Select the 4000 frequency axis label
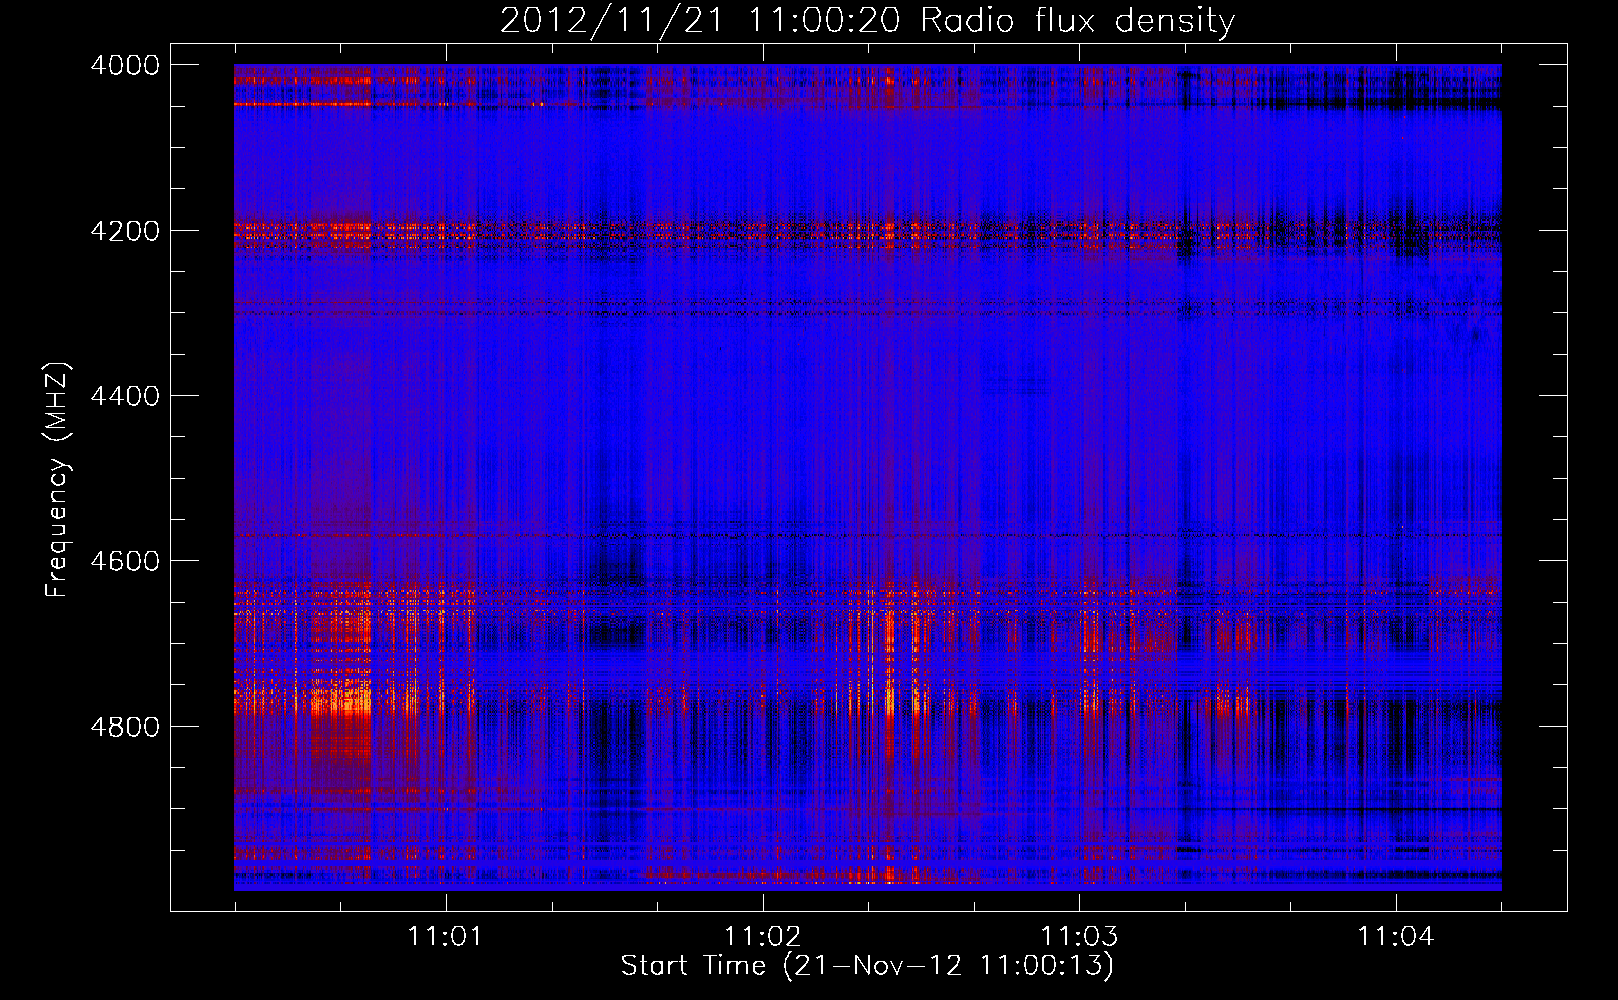Image resolution: width=1618 pixels, height=1000 pixels. (x=125, y=65)
